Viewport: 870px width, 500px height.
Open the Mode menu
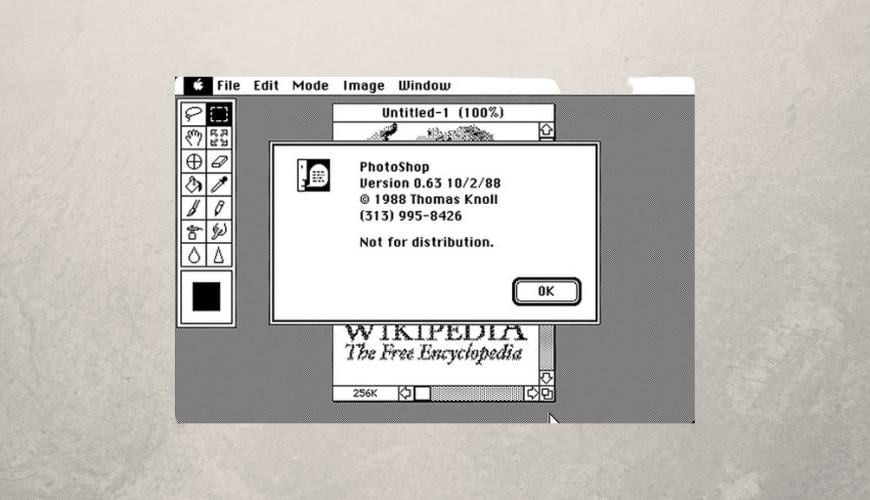pyautogui.click(x=310, y=85)
